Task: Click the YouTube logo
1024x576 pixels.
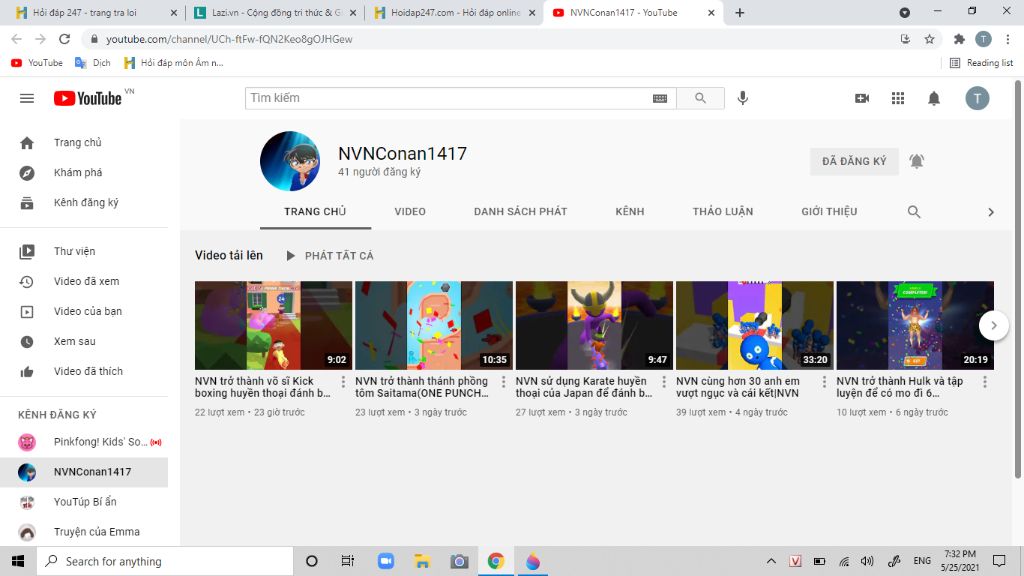Action: [88, 99]
